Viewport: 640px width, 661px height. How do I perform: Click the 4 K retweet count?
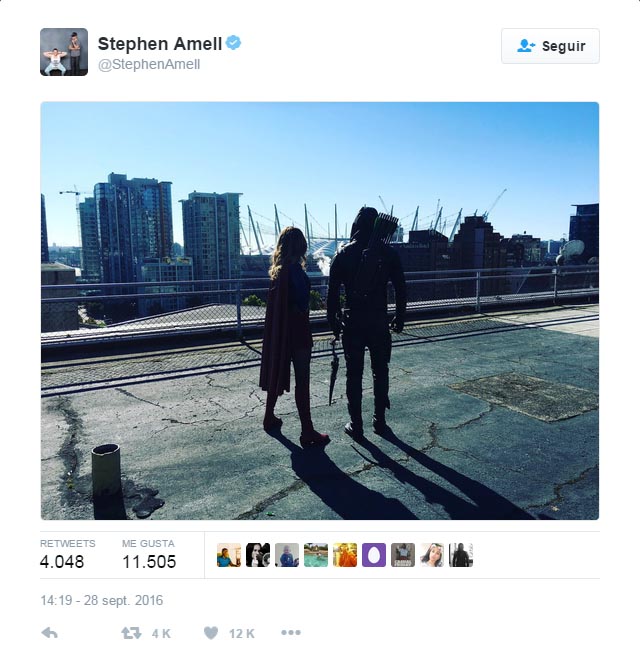161,634
